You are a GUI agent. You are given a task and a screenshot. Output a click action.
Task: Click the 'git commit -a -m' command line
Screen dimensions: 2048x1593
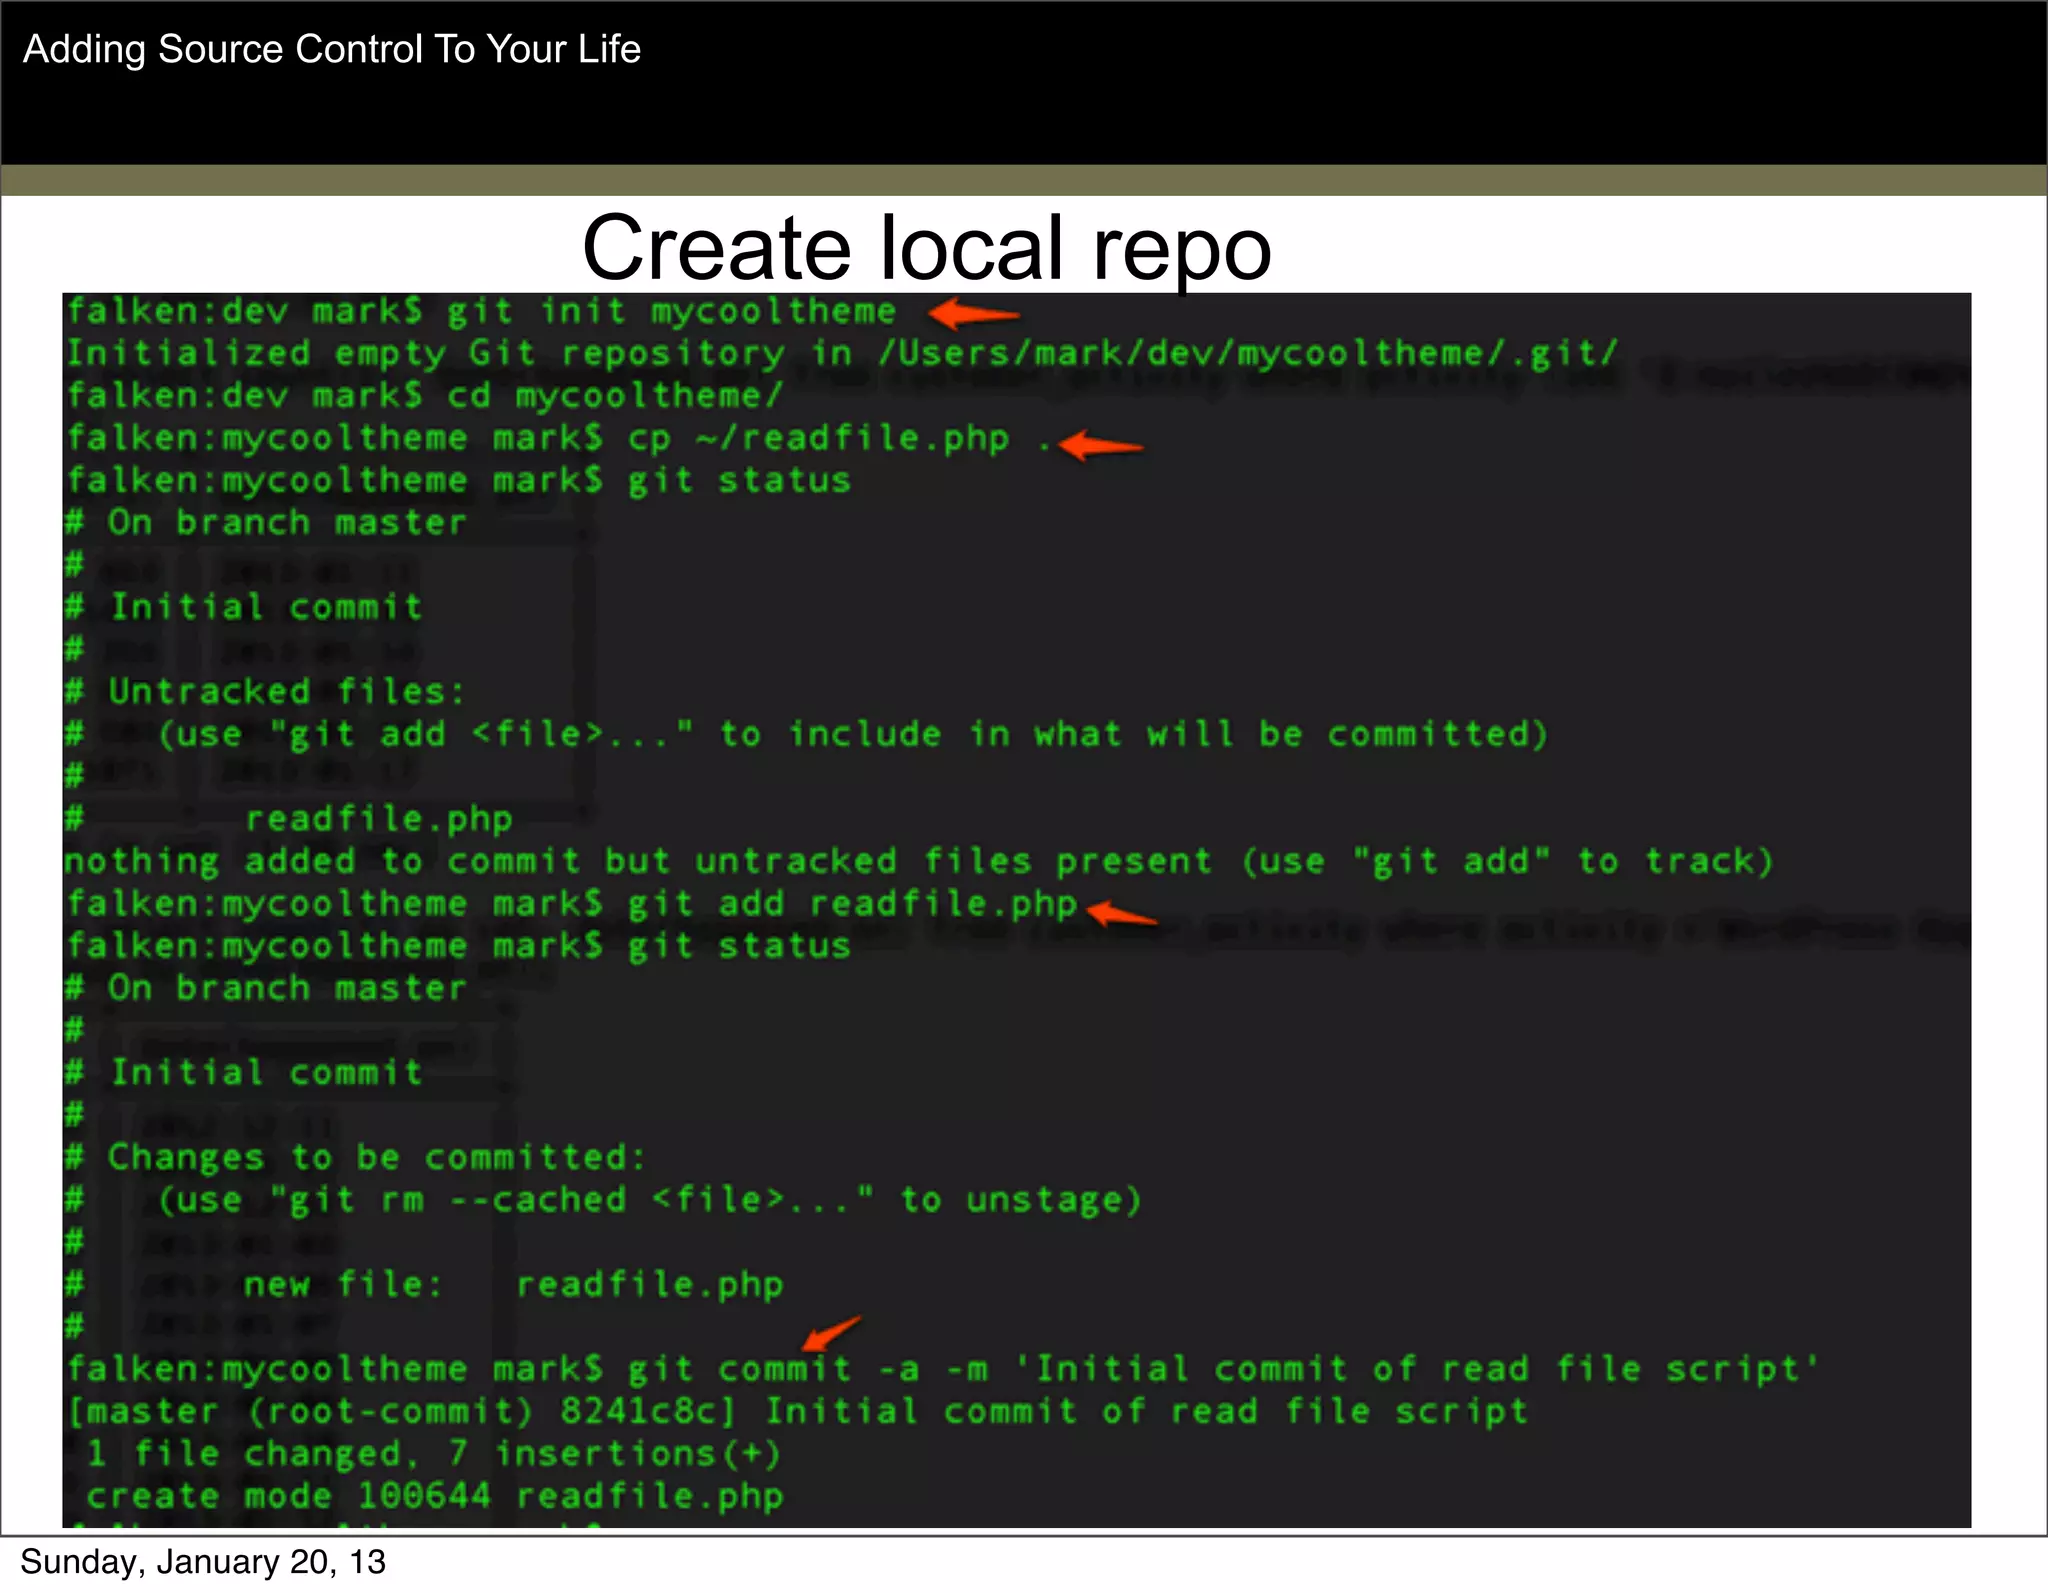[942, 1369]
